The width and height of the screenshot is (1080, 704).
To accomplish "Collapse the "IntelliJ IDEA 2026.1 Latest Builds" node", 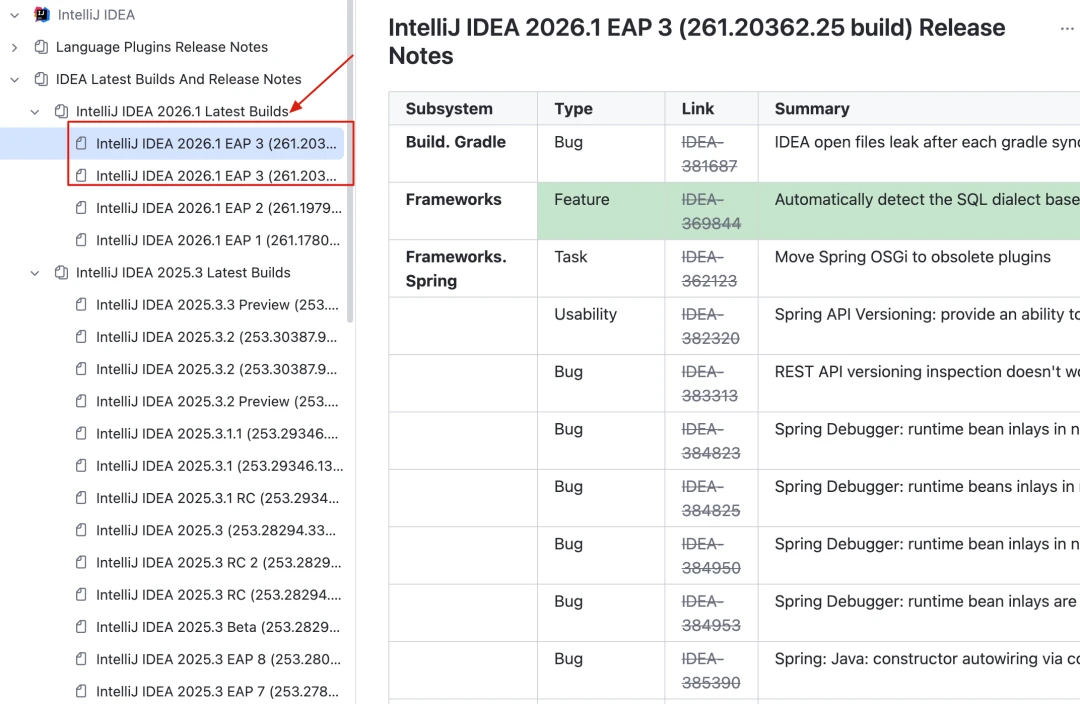I will point(34,111).
